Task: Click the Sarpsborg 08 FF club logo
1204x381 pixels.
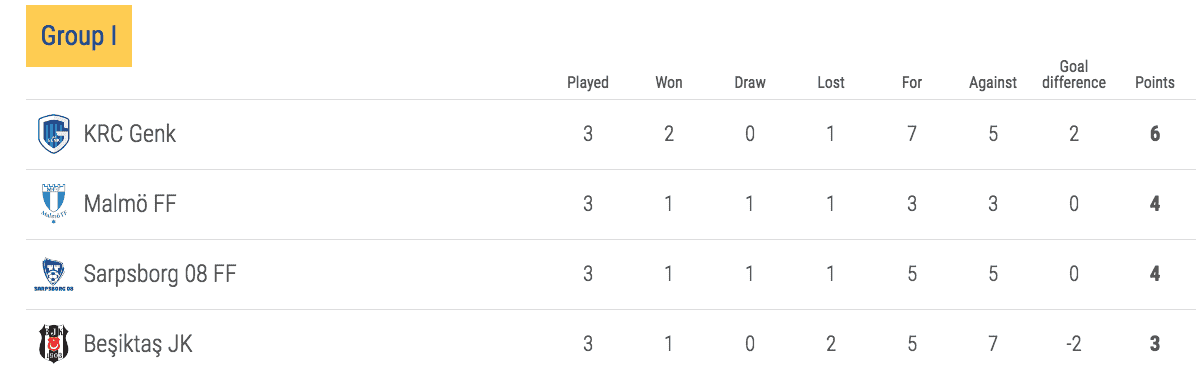Action: 53,274
